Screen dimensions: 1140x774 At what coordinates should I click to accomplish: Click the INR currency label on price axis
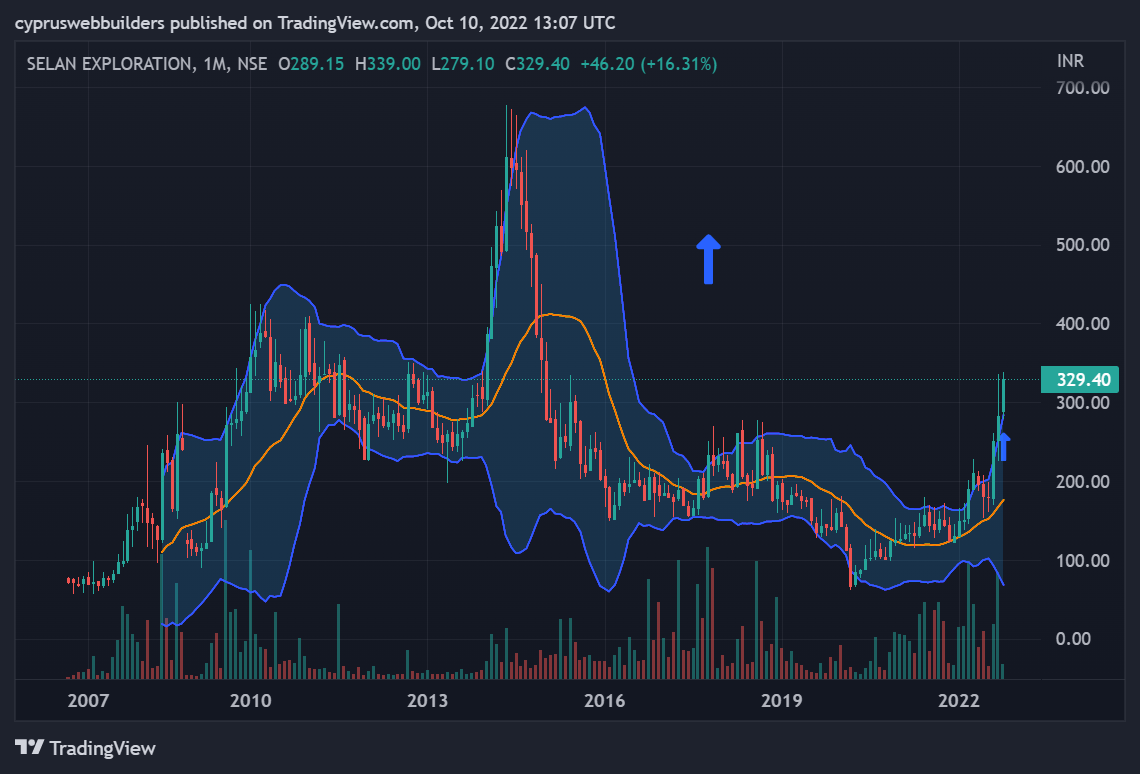click(1070, 61)
